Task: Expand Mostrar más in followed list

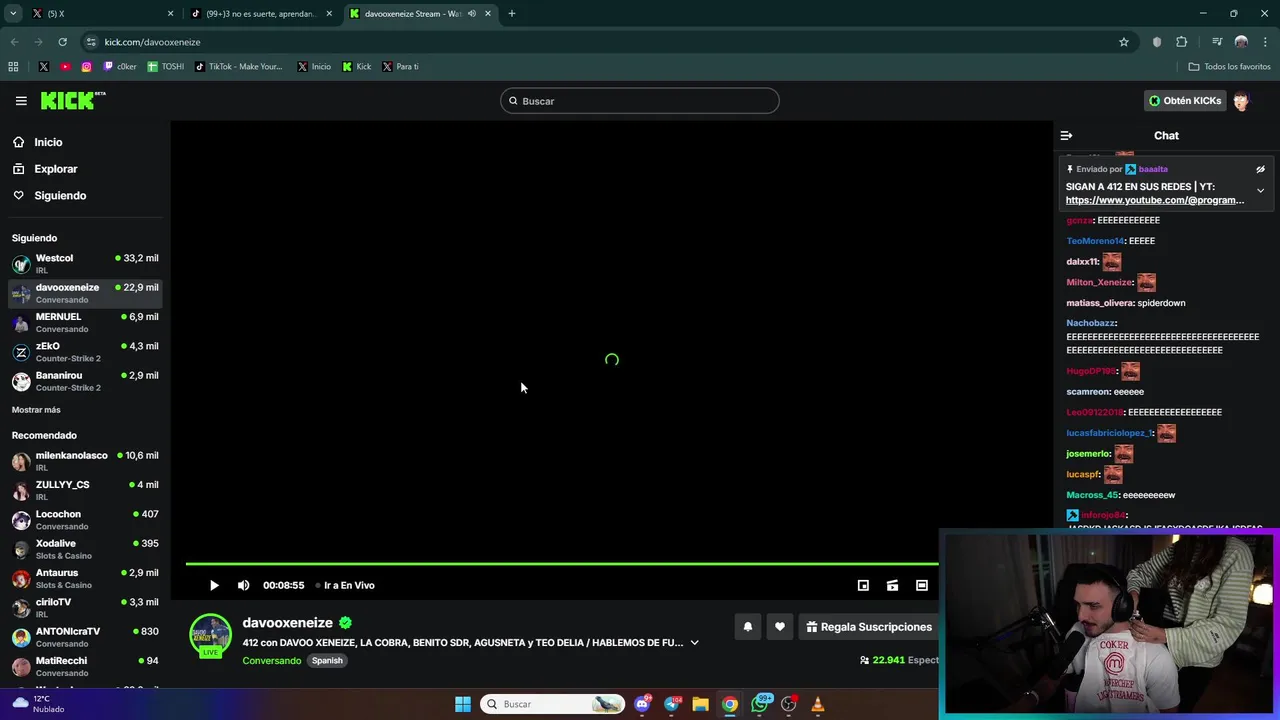Action: pyautogui.click(x=36, y=410)
